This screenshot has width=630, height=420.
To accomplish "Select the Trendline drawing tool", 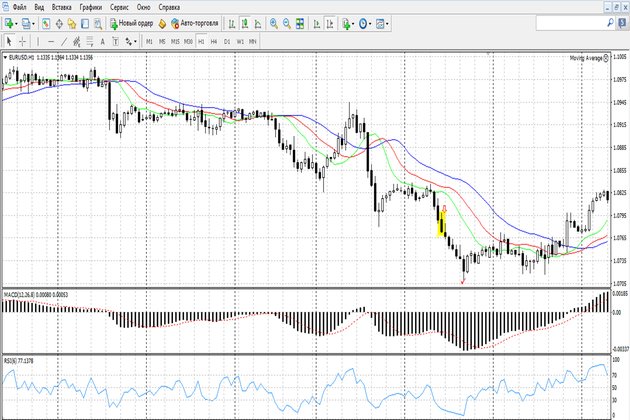I will pyautogui.click(x=64, y=41).
